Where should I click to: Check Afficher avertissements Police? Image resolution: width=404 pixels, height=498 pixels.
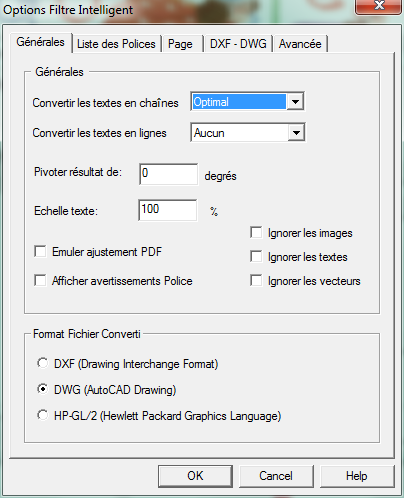coord(40,280)
